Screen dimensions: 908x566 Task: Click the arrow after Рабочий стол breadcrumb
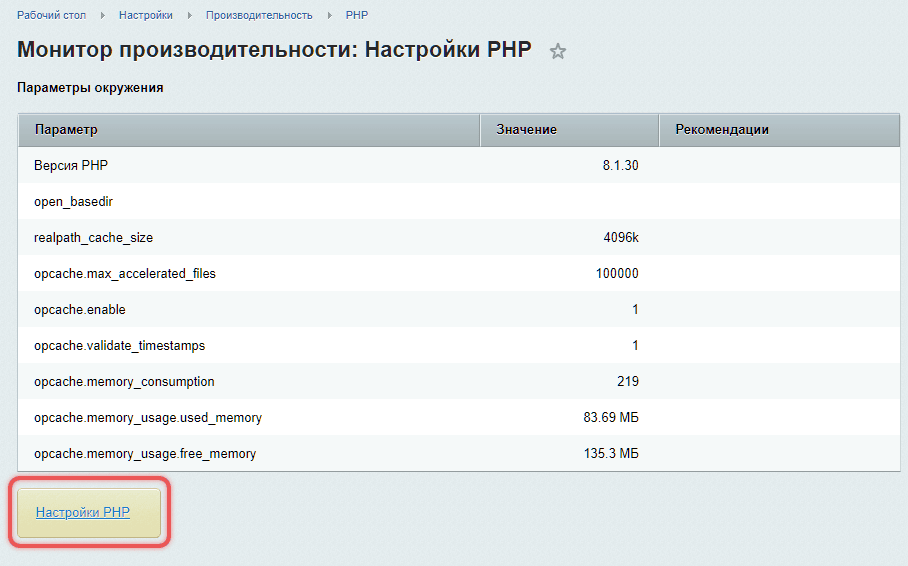[102, 16]
